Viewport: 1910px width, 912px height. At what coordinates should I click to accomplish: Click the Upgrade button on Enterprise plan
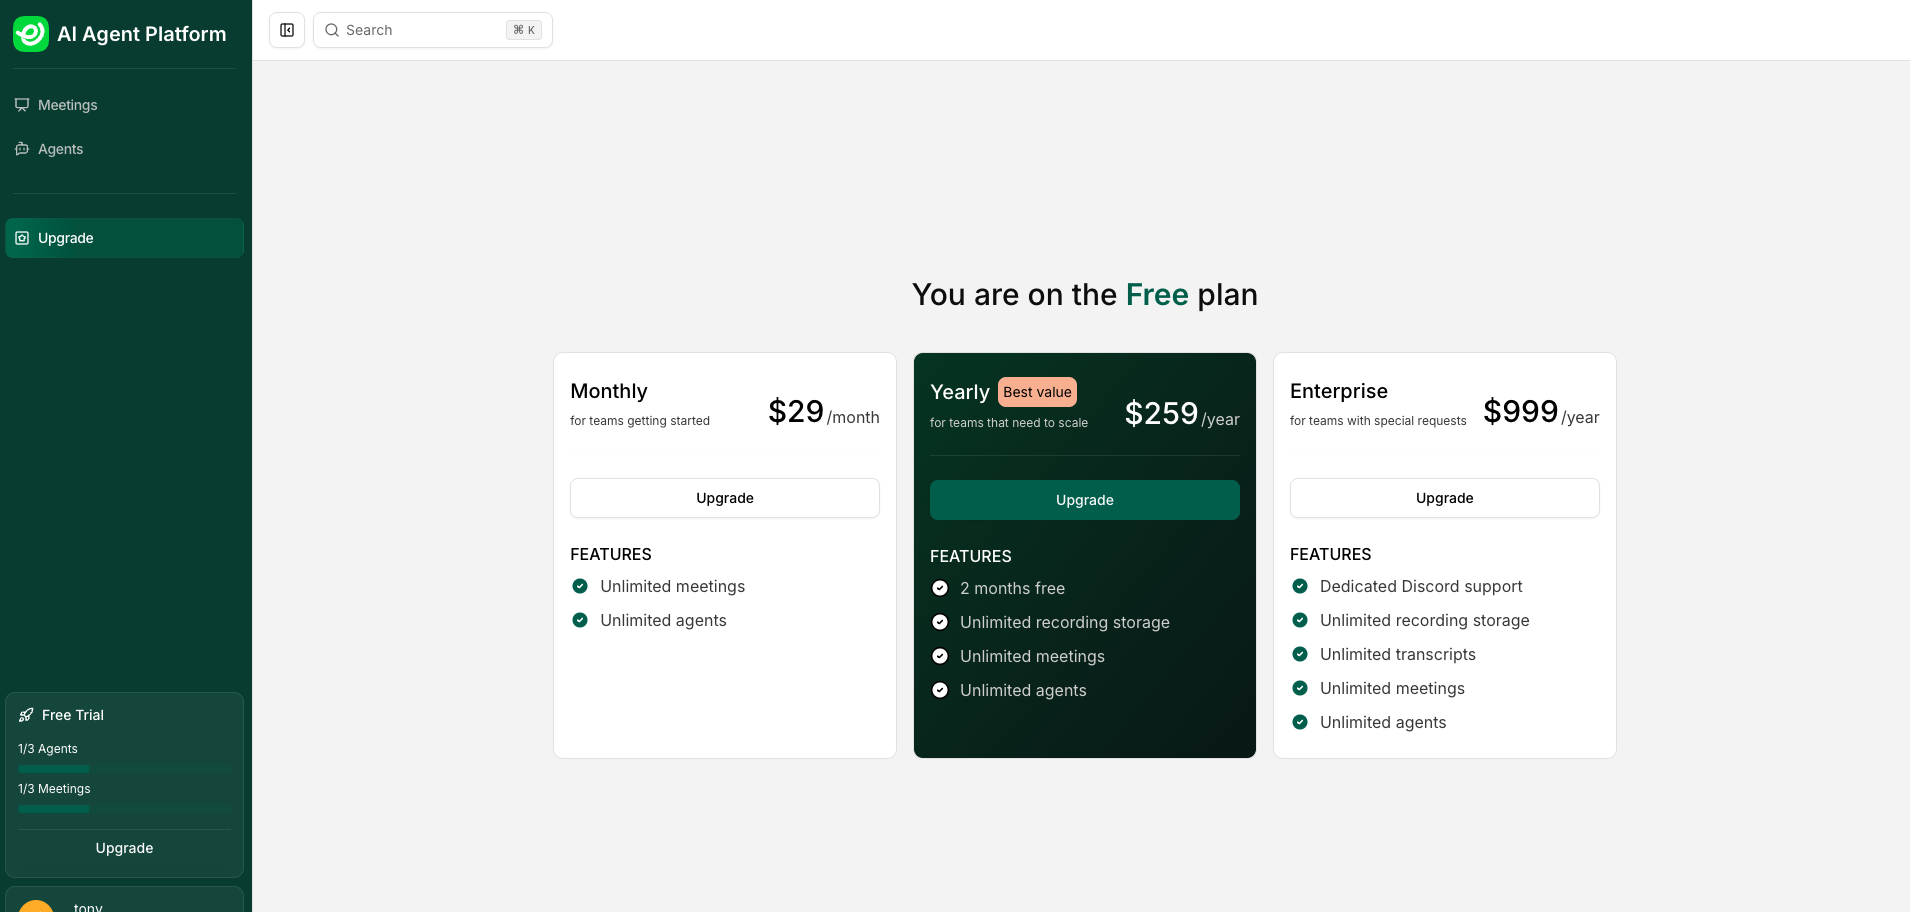point(1445,498)
